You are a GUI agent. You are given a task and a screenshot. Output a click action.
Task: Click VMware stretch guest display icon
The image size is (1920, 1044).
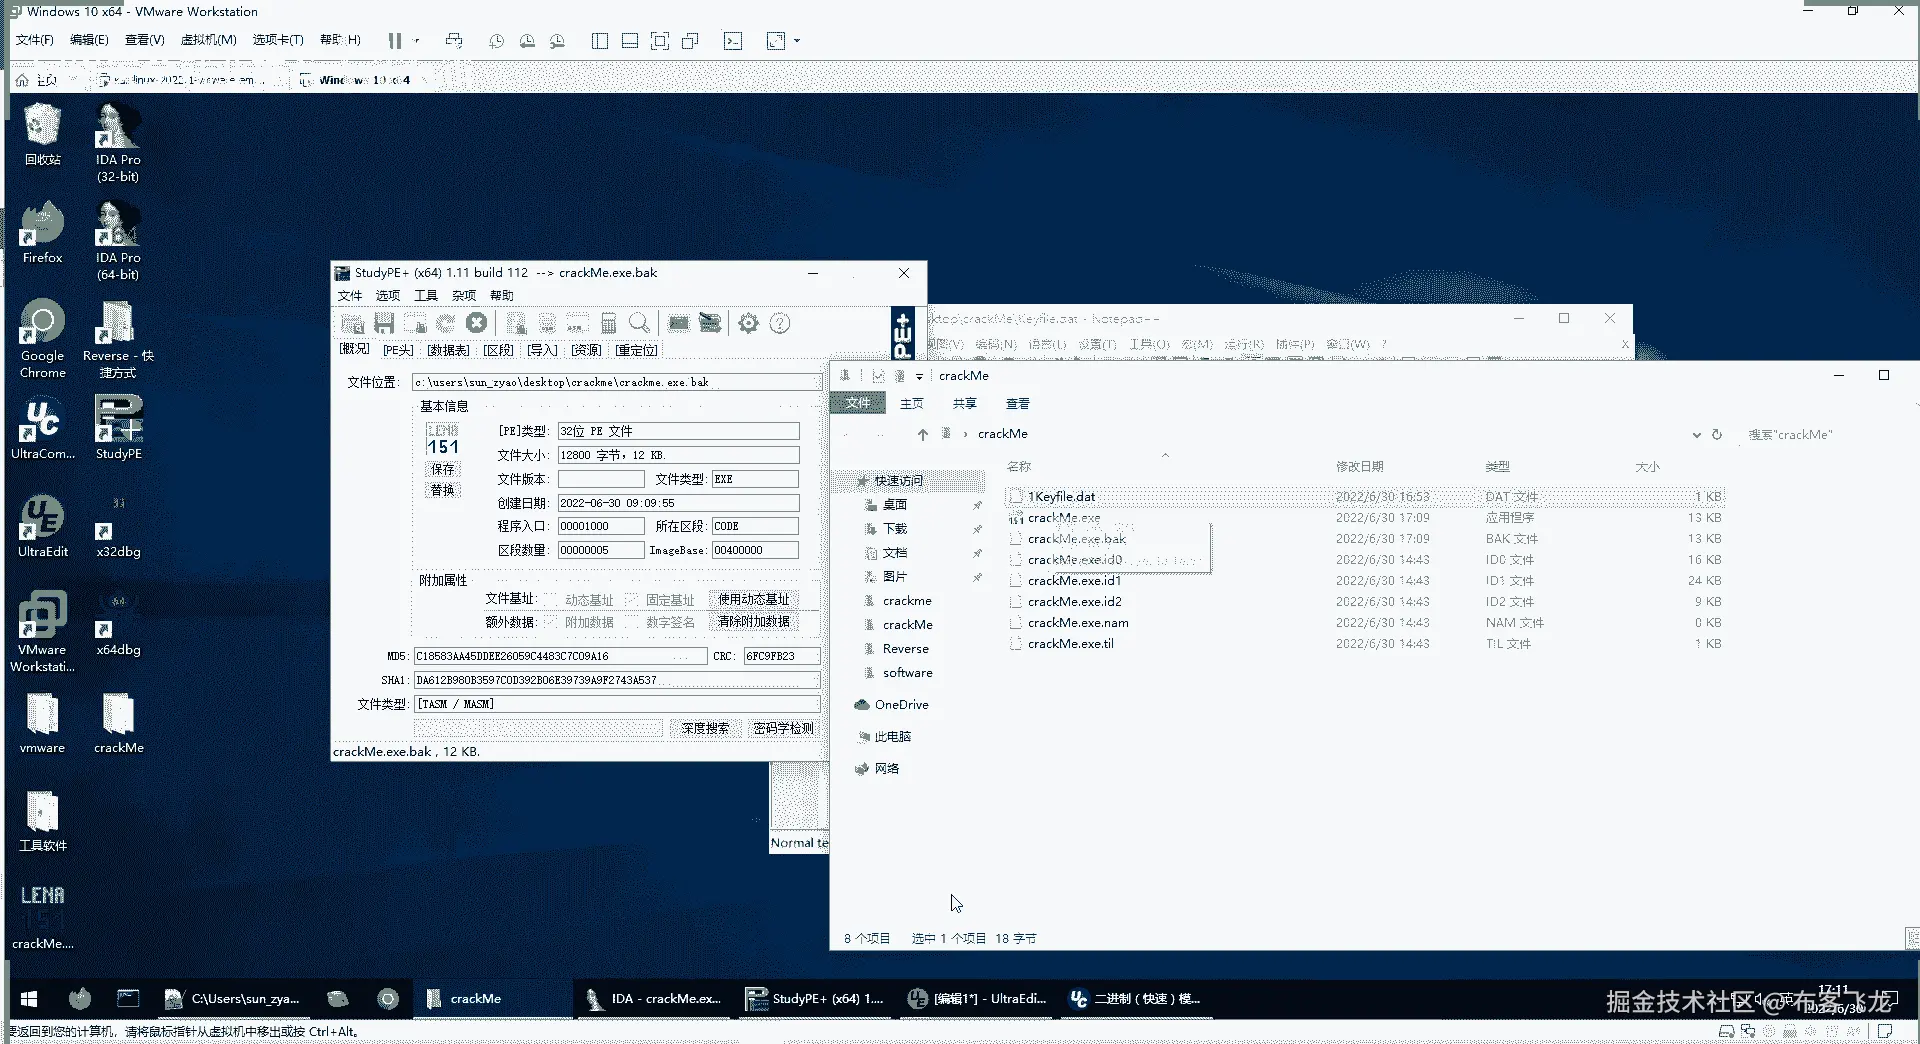(x=776, y=41)
